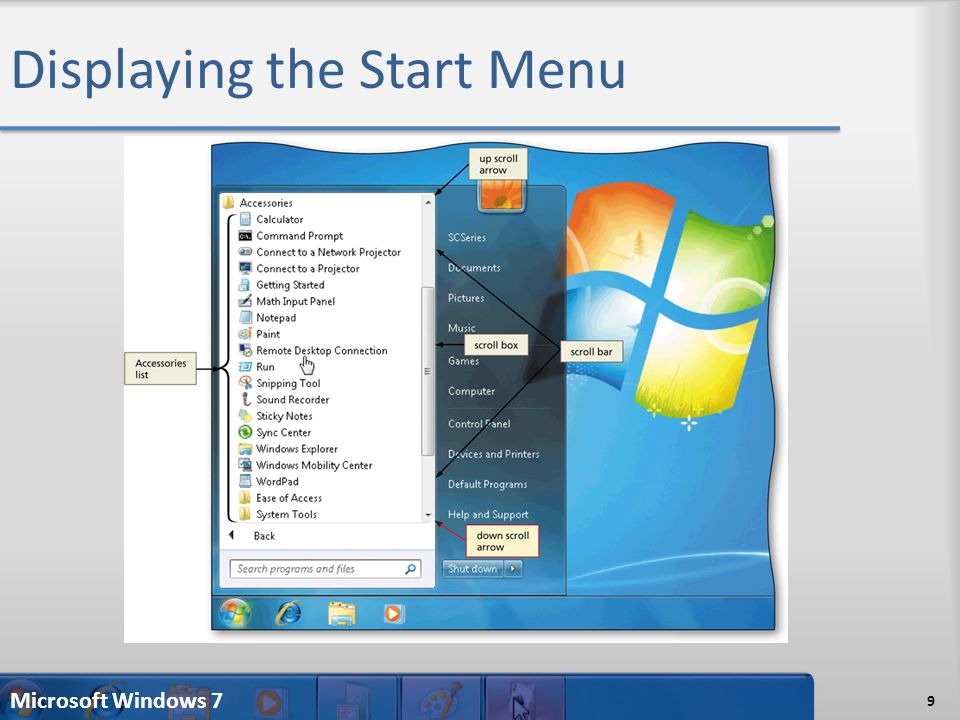The height and width of the screenshot is (720, 960).
Task: Open the Shut down options arrow
Action: coord(513,569)
